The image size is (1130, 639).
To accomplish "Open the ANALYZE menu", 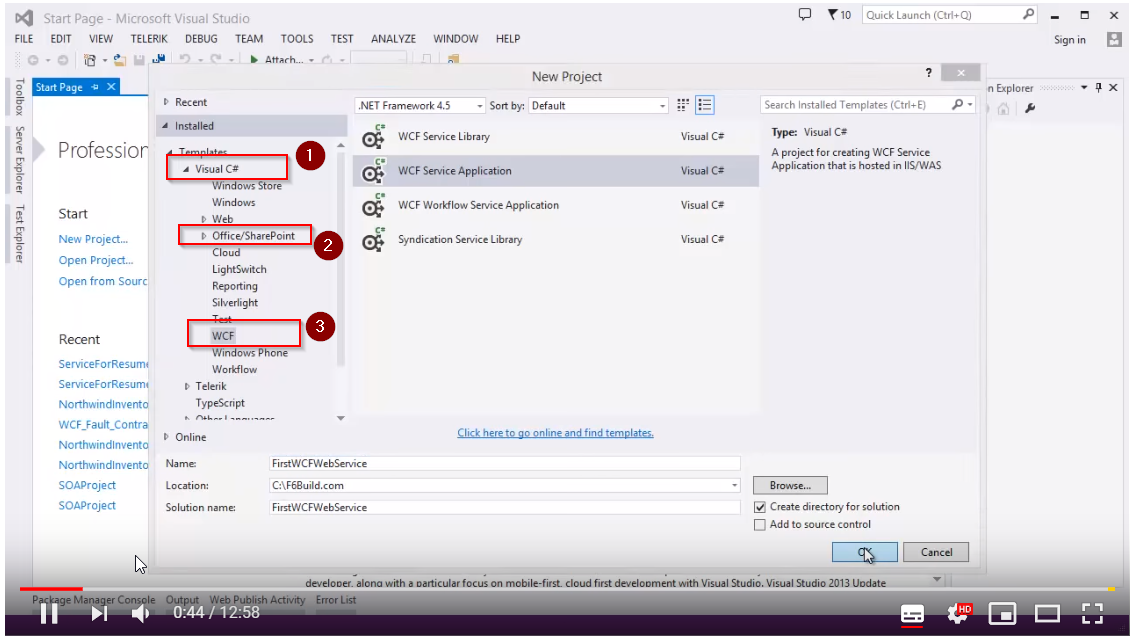I will [x=393, y=39].
